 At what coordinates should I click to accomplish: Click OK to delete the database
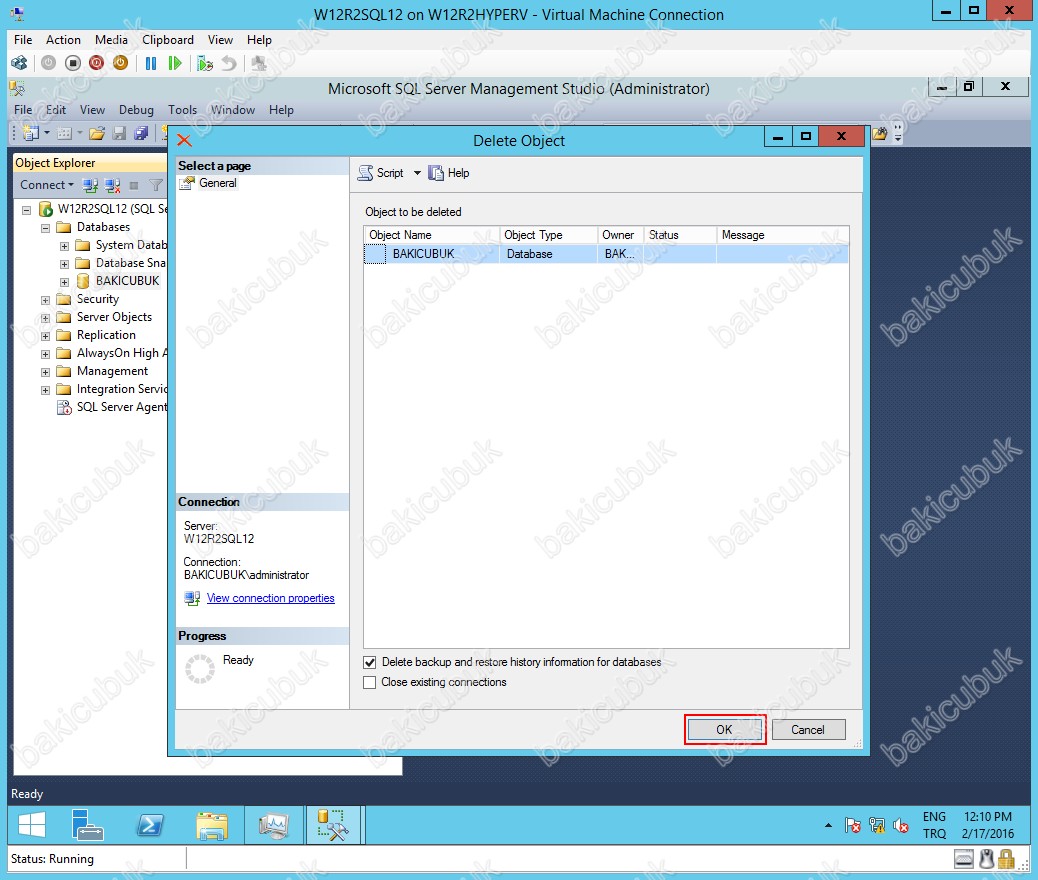(725, 730)
